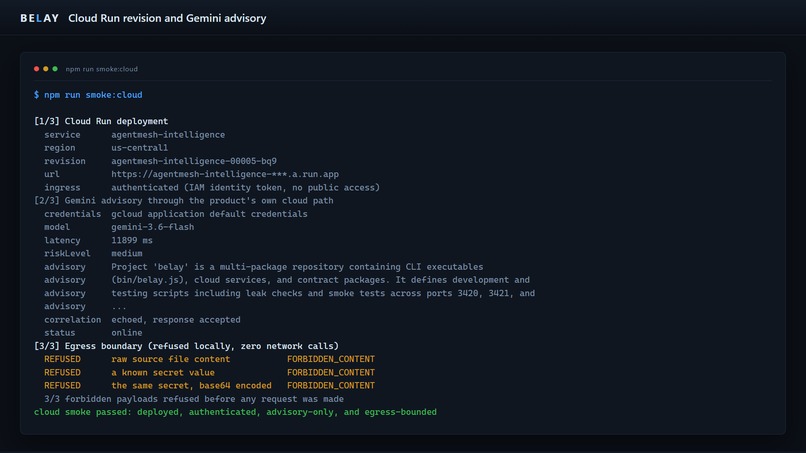Image resolution: width=806 pixels, height=453 pixels.
Task: Click FORBIDDEN_CONTENT on base64 encoded row
Action: 331,386
